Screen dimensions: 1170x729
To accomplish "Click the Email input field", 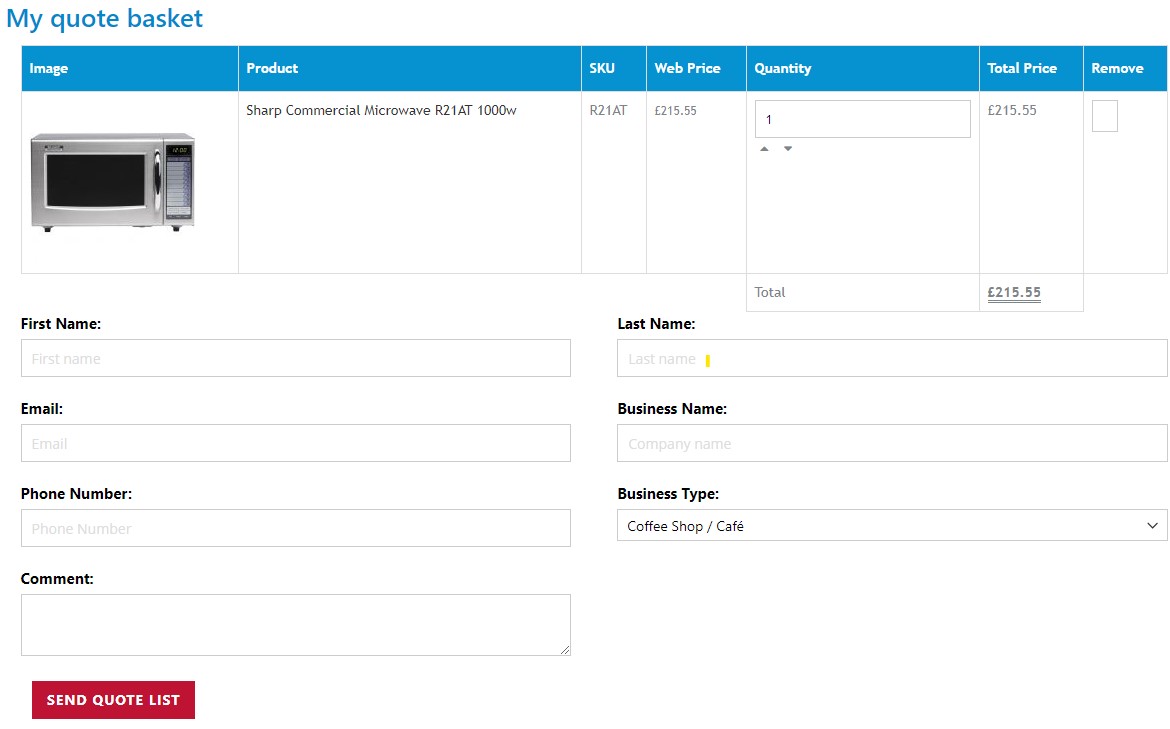I will pyautogui.click(x=296, y=442).
